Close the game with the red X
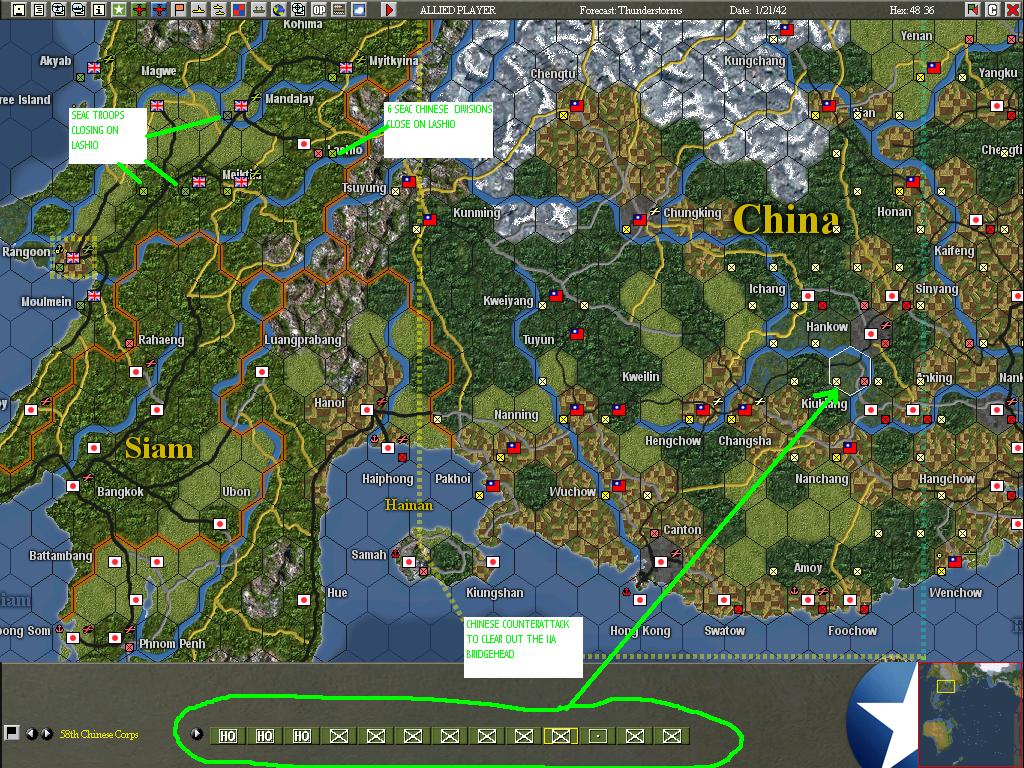This screenshot has width=1024, height=768. 1012,10
